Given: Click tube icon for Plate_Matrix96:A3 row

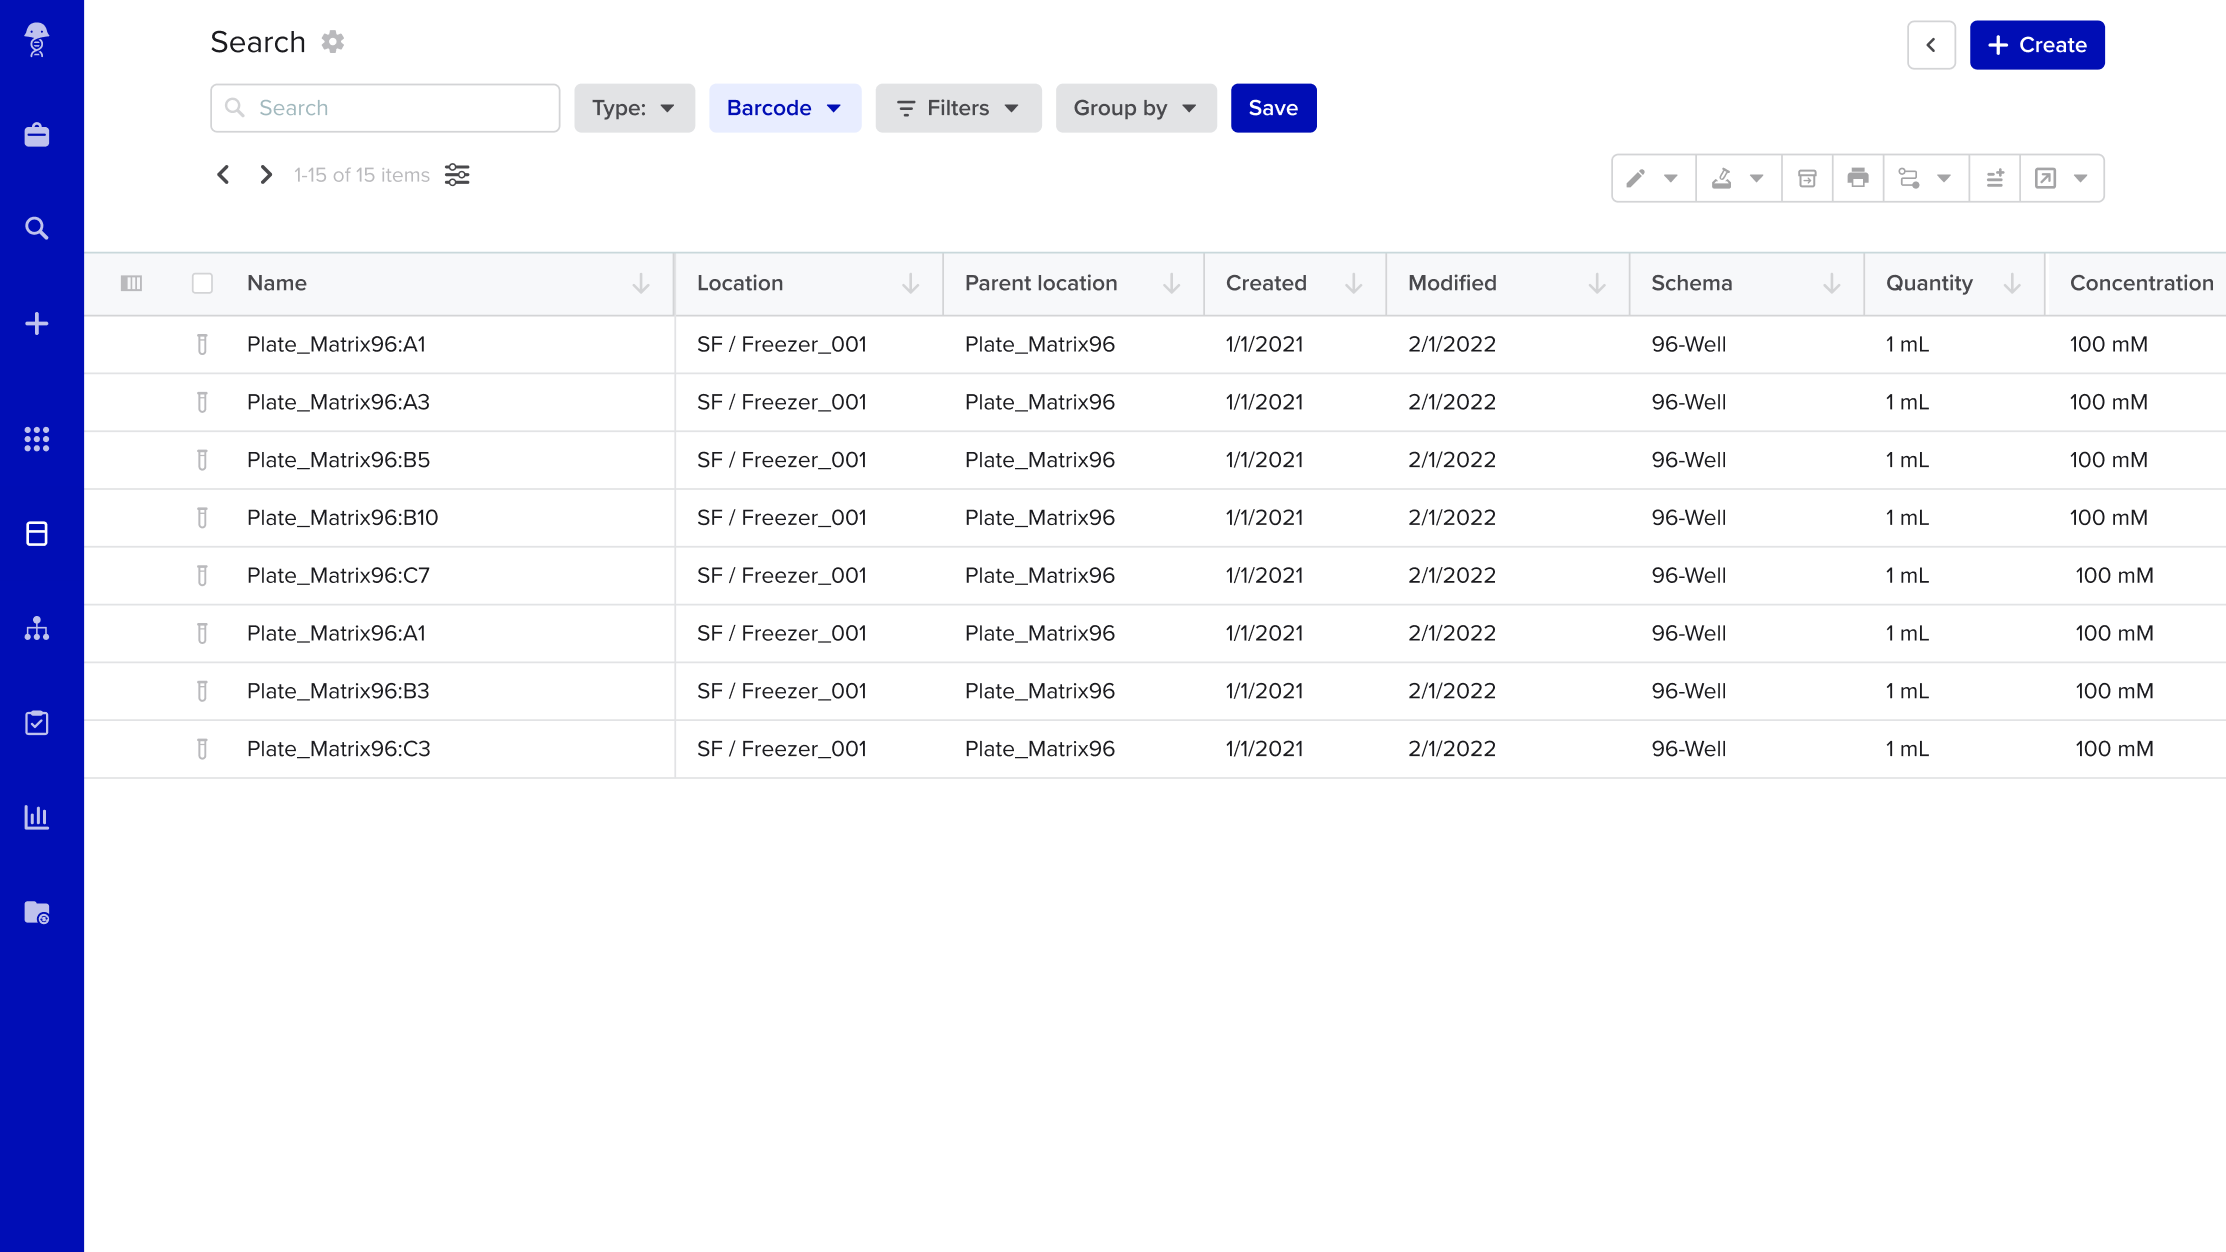Looking at the screenshot, I should [202, 402].
